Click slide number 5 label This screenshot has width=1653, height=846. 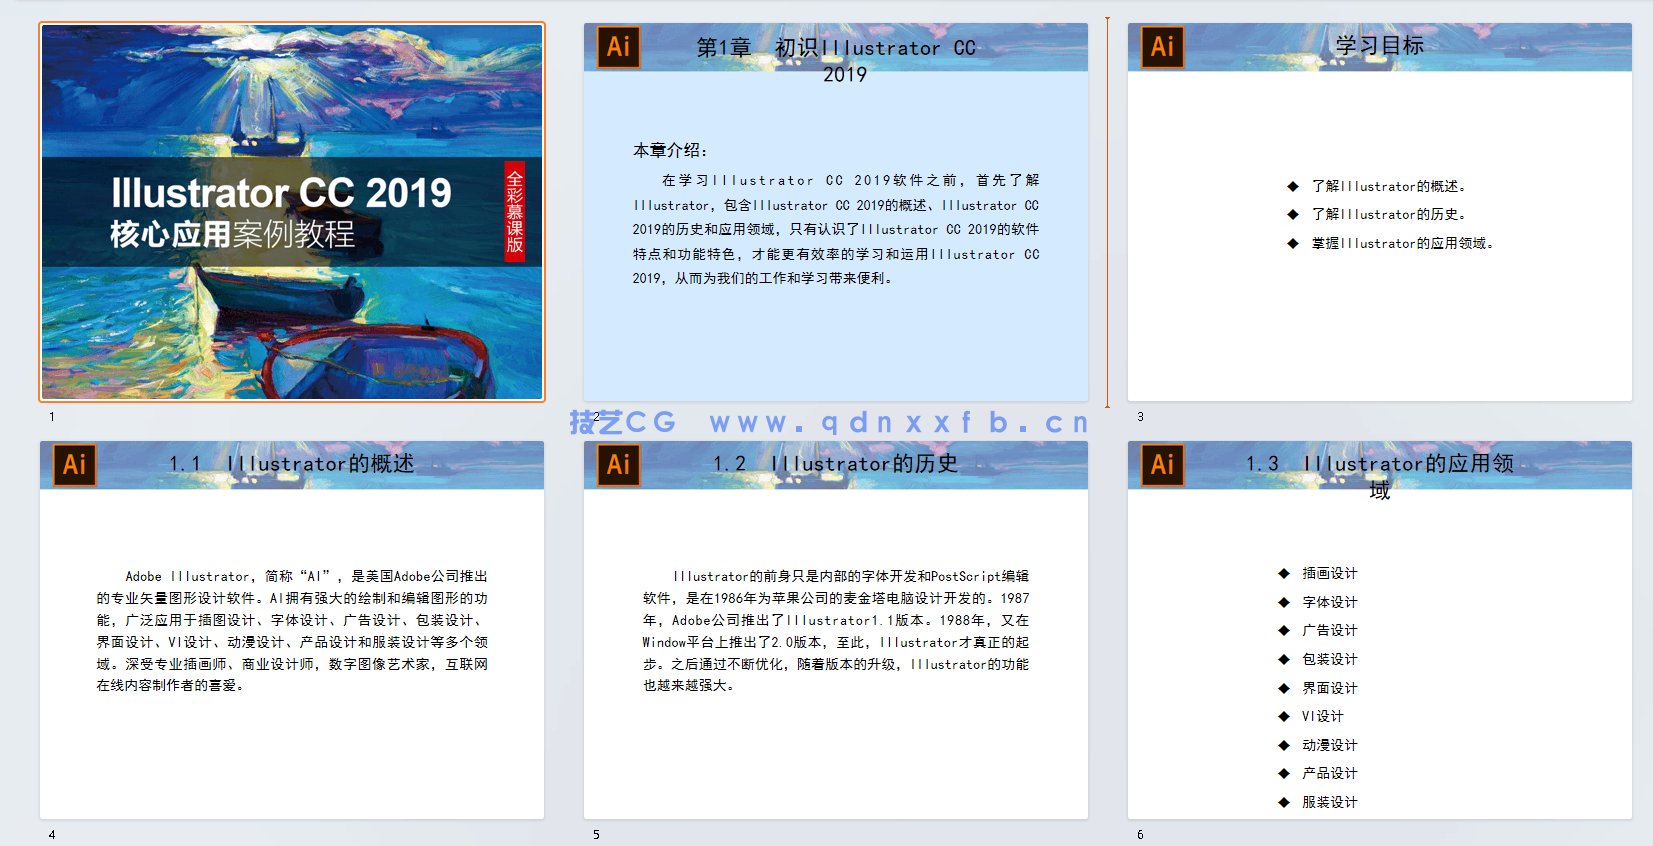pyautogui.click(x=596, y=835)
